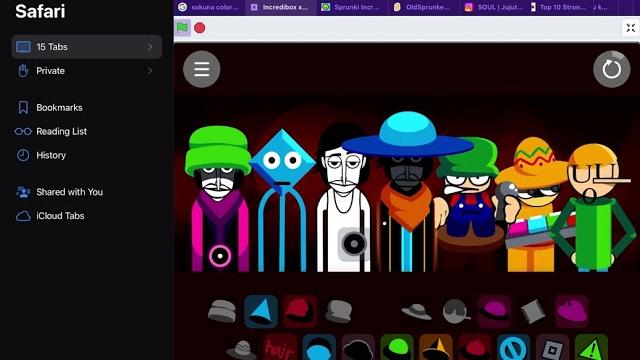Switch to the 'Incredibox x...' tab
Image resolution: width=640 pixels, height=360 pixels.
pos(280,7)
